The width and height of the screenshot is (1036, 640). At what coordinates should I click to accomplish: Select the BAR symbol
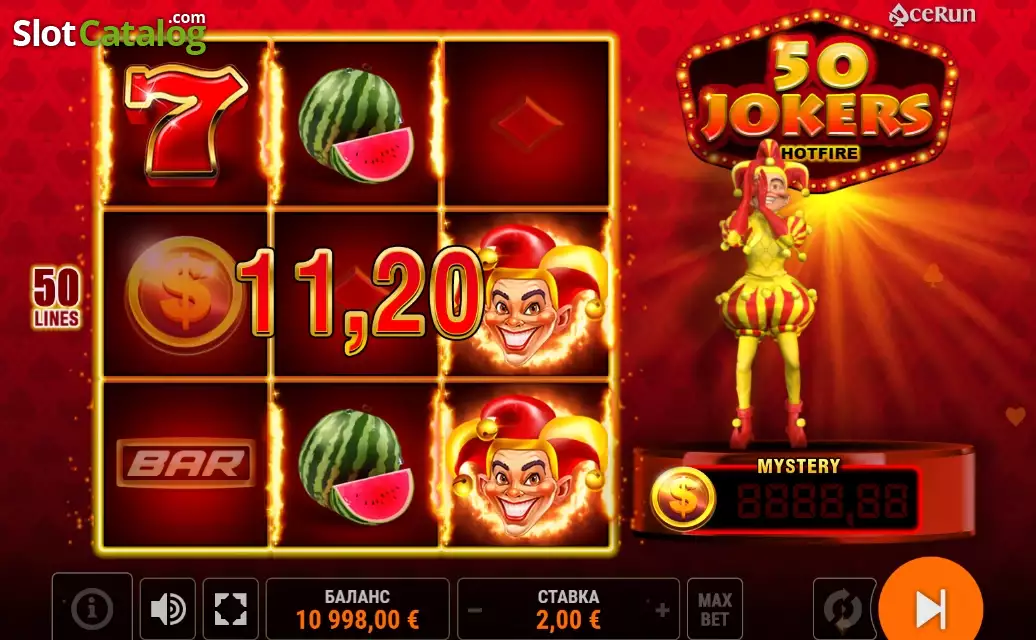tap(186, 463)
